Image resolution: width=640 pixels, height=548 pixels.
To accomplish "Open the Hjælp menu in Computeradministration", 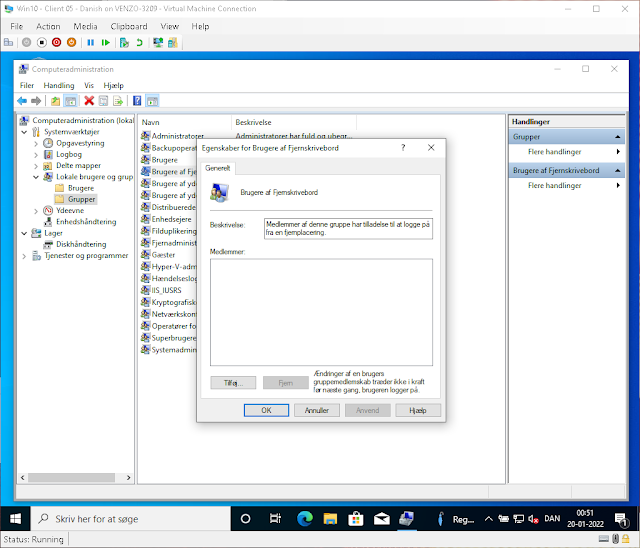I will [113, 85].
